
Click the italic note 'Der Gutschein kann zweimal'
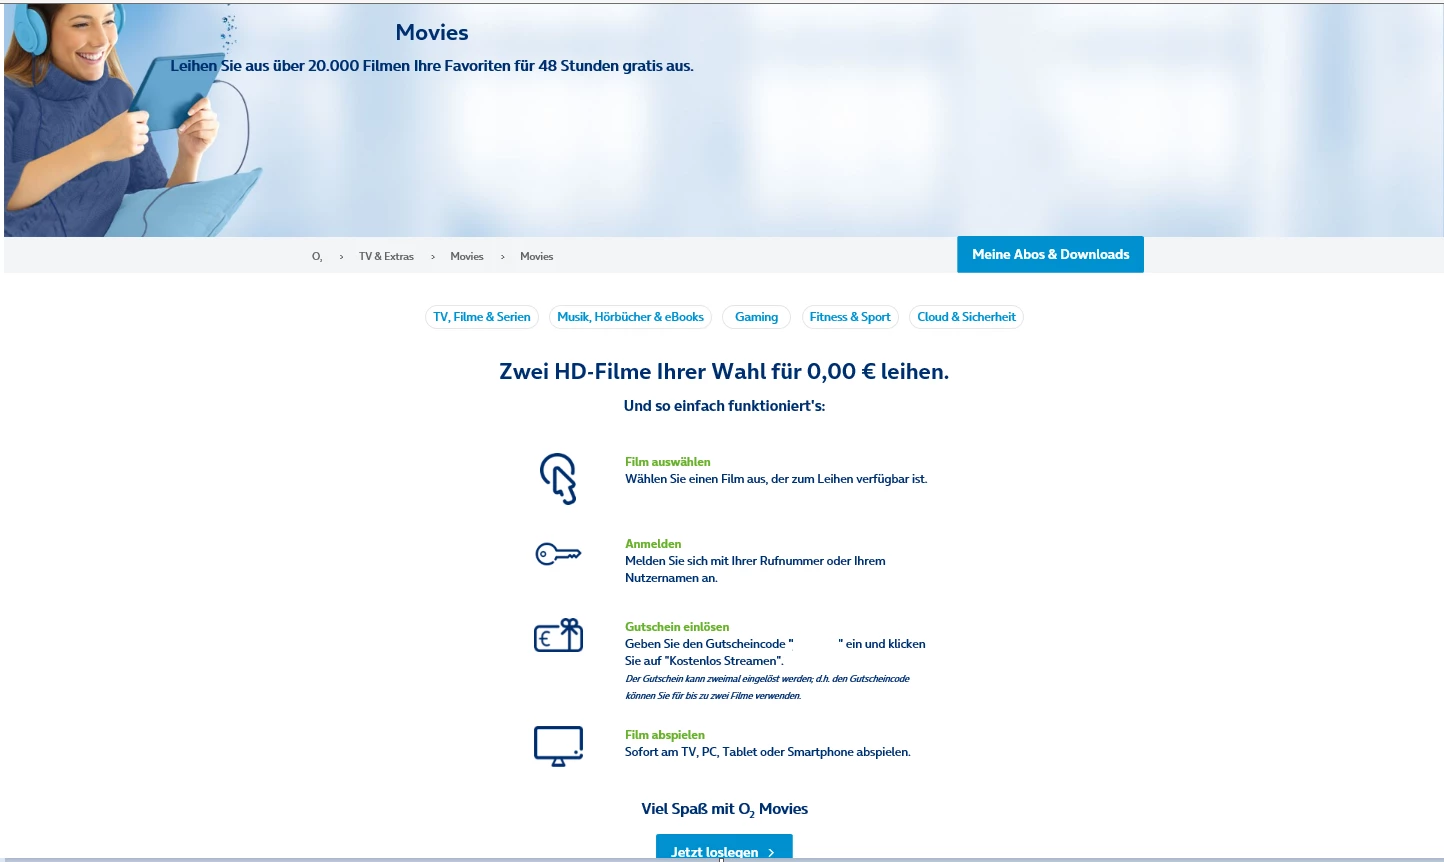click(767, 687)
